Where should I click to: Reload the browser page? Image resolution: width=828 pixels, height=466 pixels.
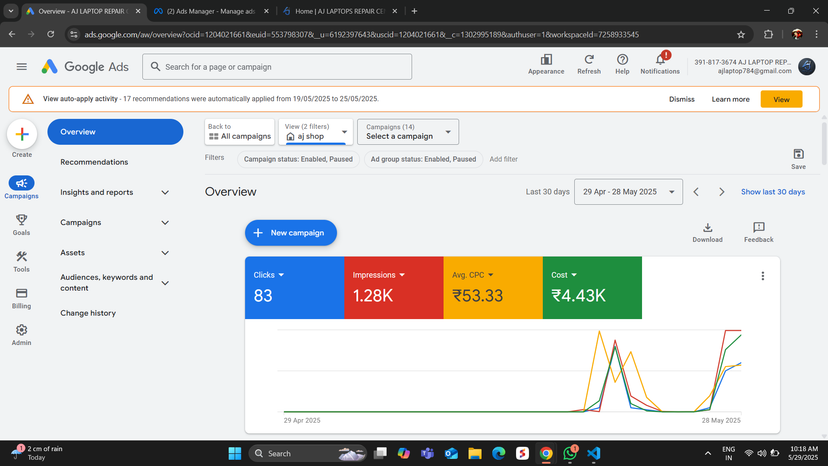point(51,34)
